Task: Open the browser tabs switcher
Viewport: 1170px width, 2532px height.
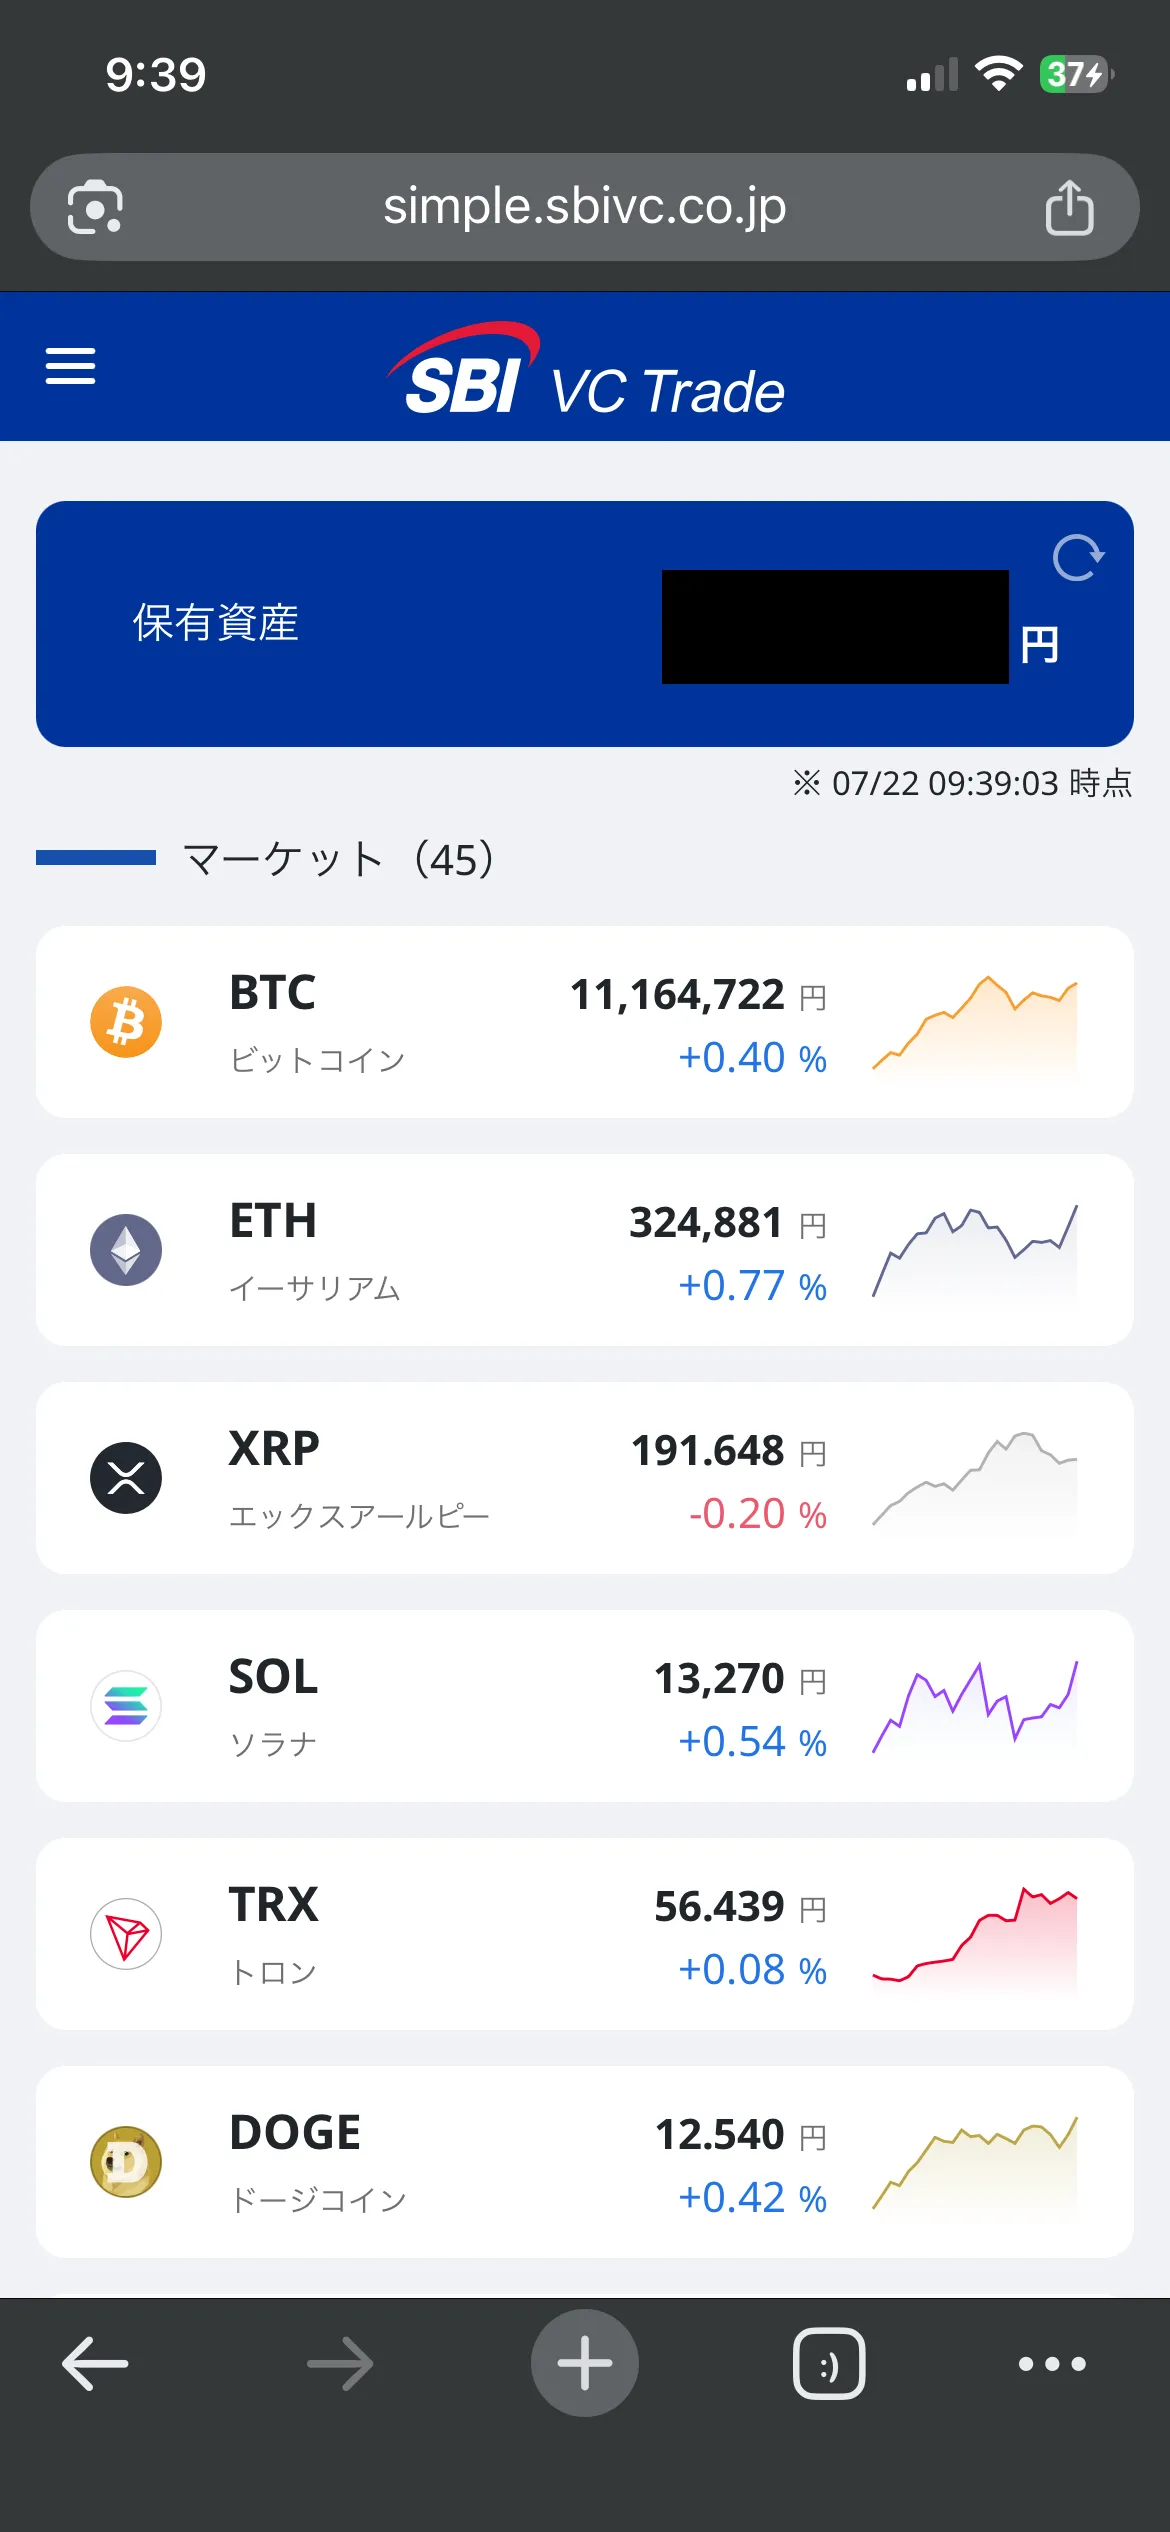Action: (x=829, y=2364)
